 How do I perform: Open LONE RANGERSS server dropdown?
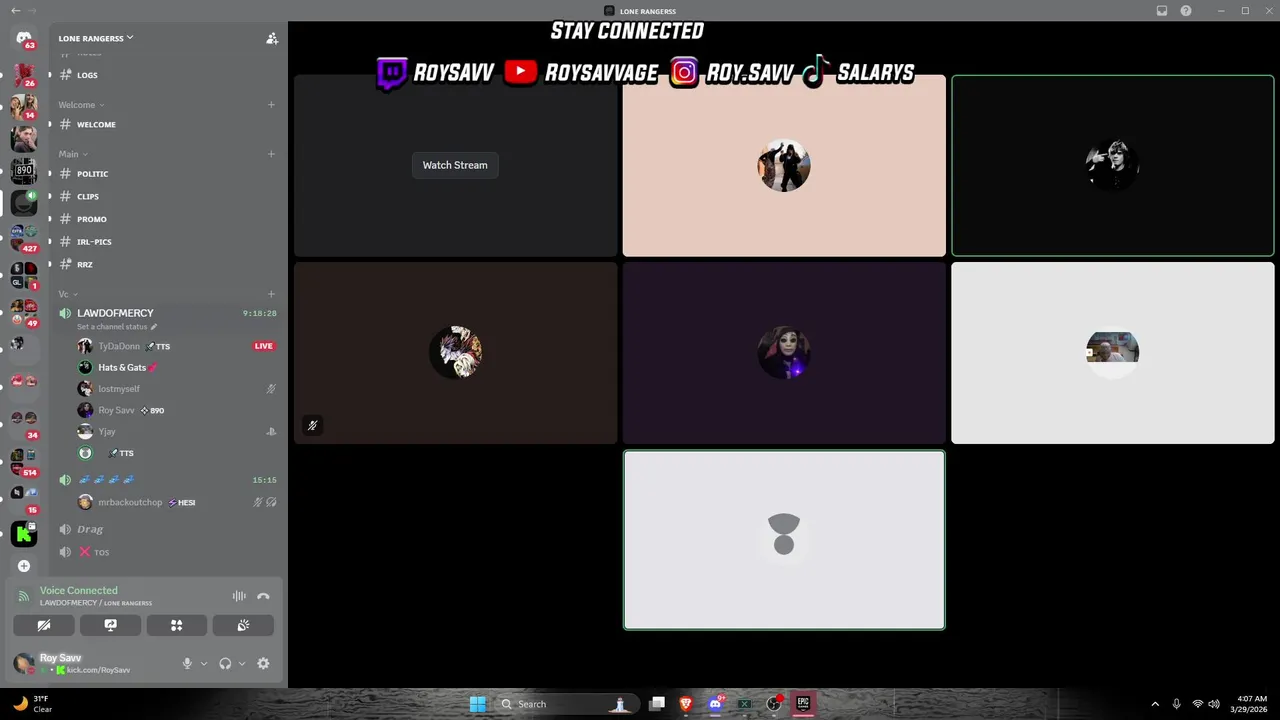click(x=96, y=38)
